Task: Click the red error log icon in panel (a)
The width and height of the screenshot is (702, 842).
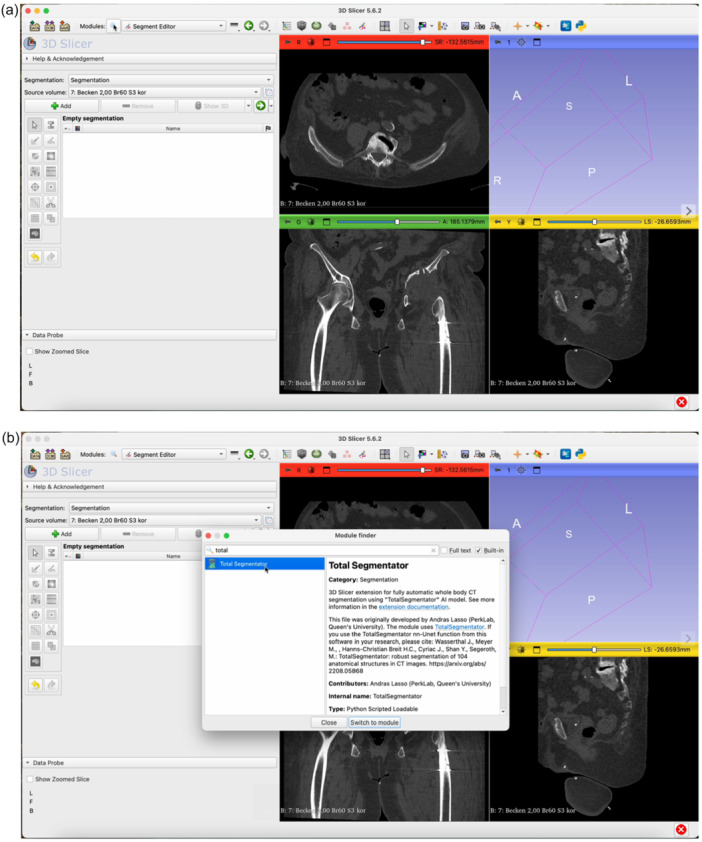Action: click(681, 402)
